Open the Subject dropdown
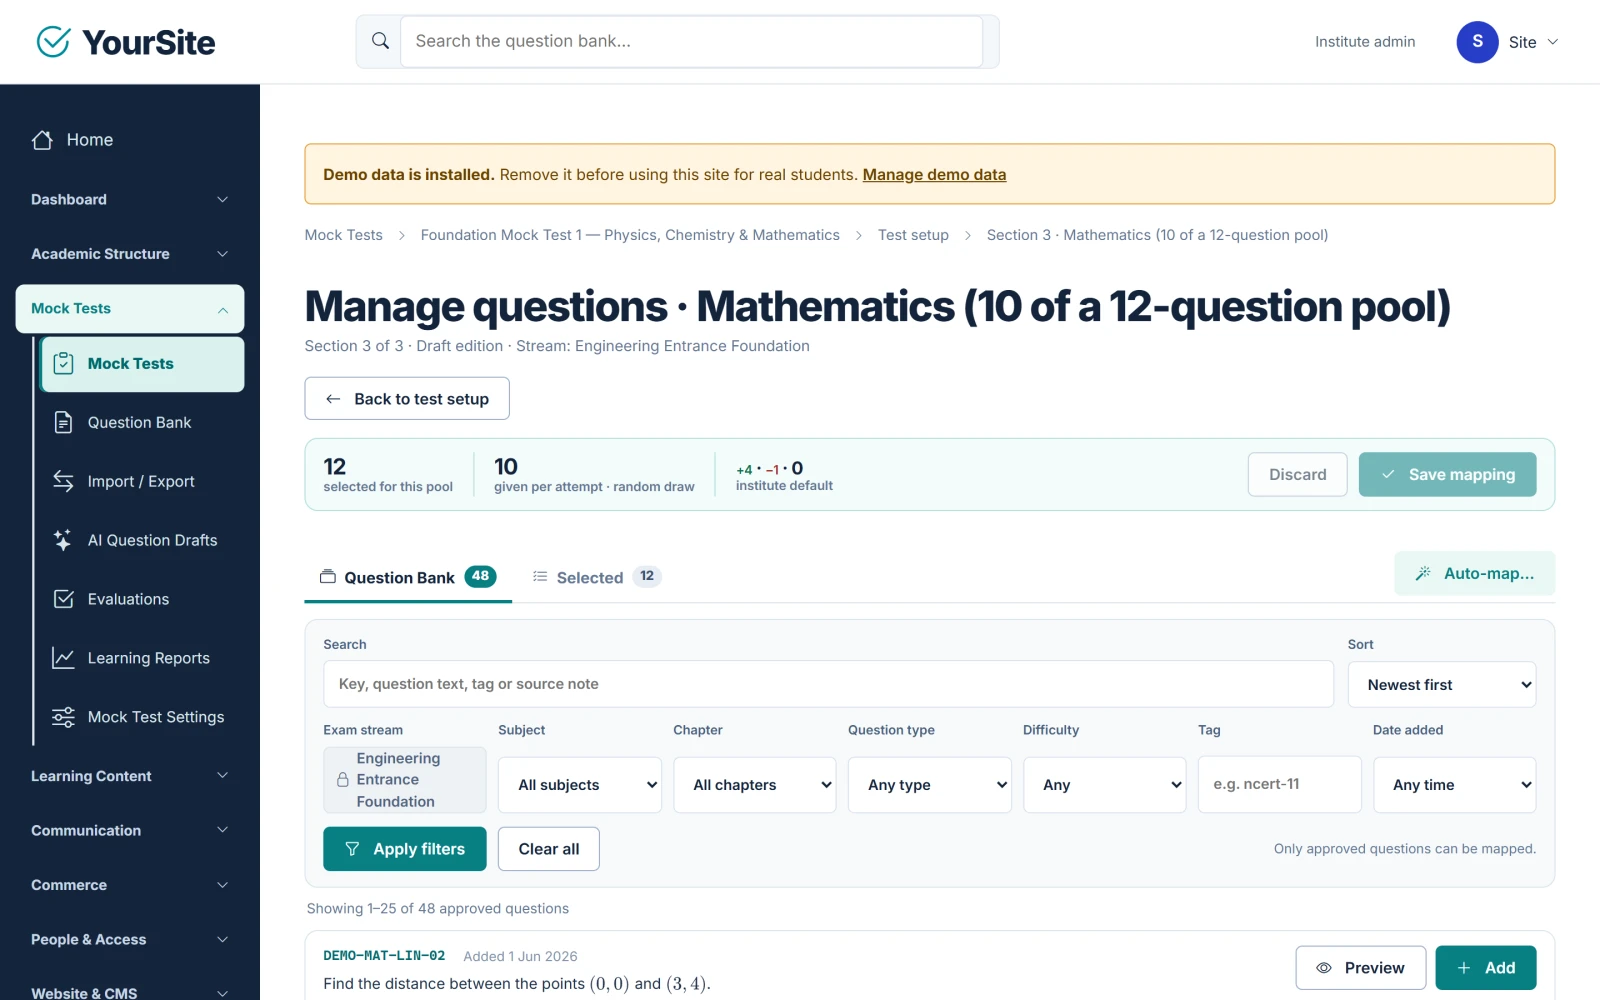Viewport: 1600px width, 1000px height. 580,785
